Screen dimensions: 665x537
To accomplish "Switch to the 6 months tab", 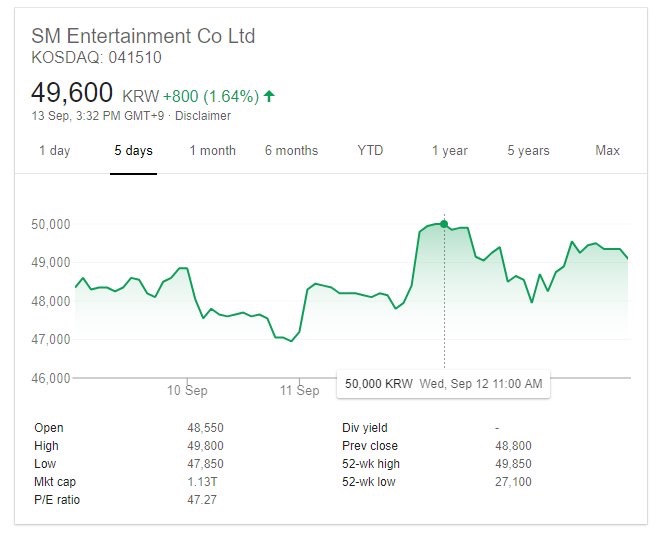I will click(291, 151).
